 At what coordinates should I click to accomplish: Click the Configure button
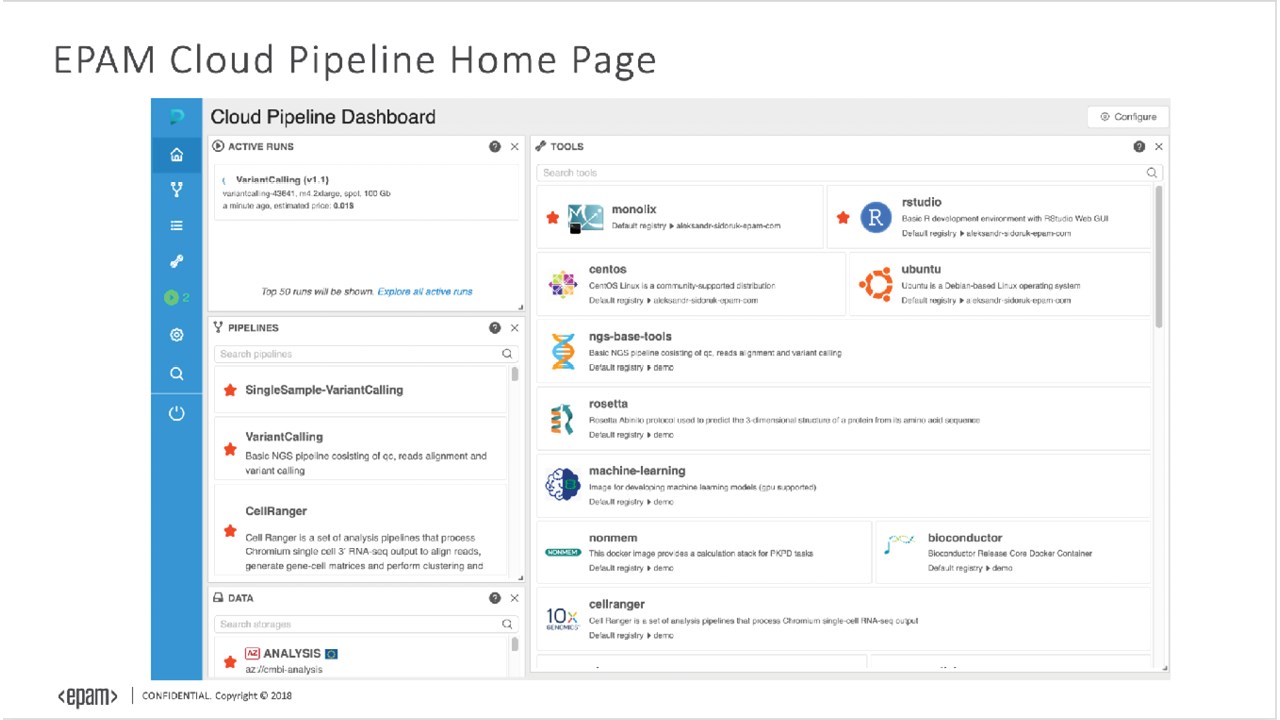click(1128, 117)
